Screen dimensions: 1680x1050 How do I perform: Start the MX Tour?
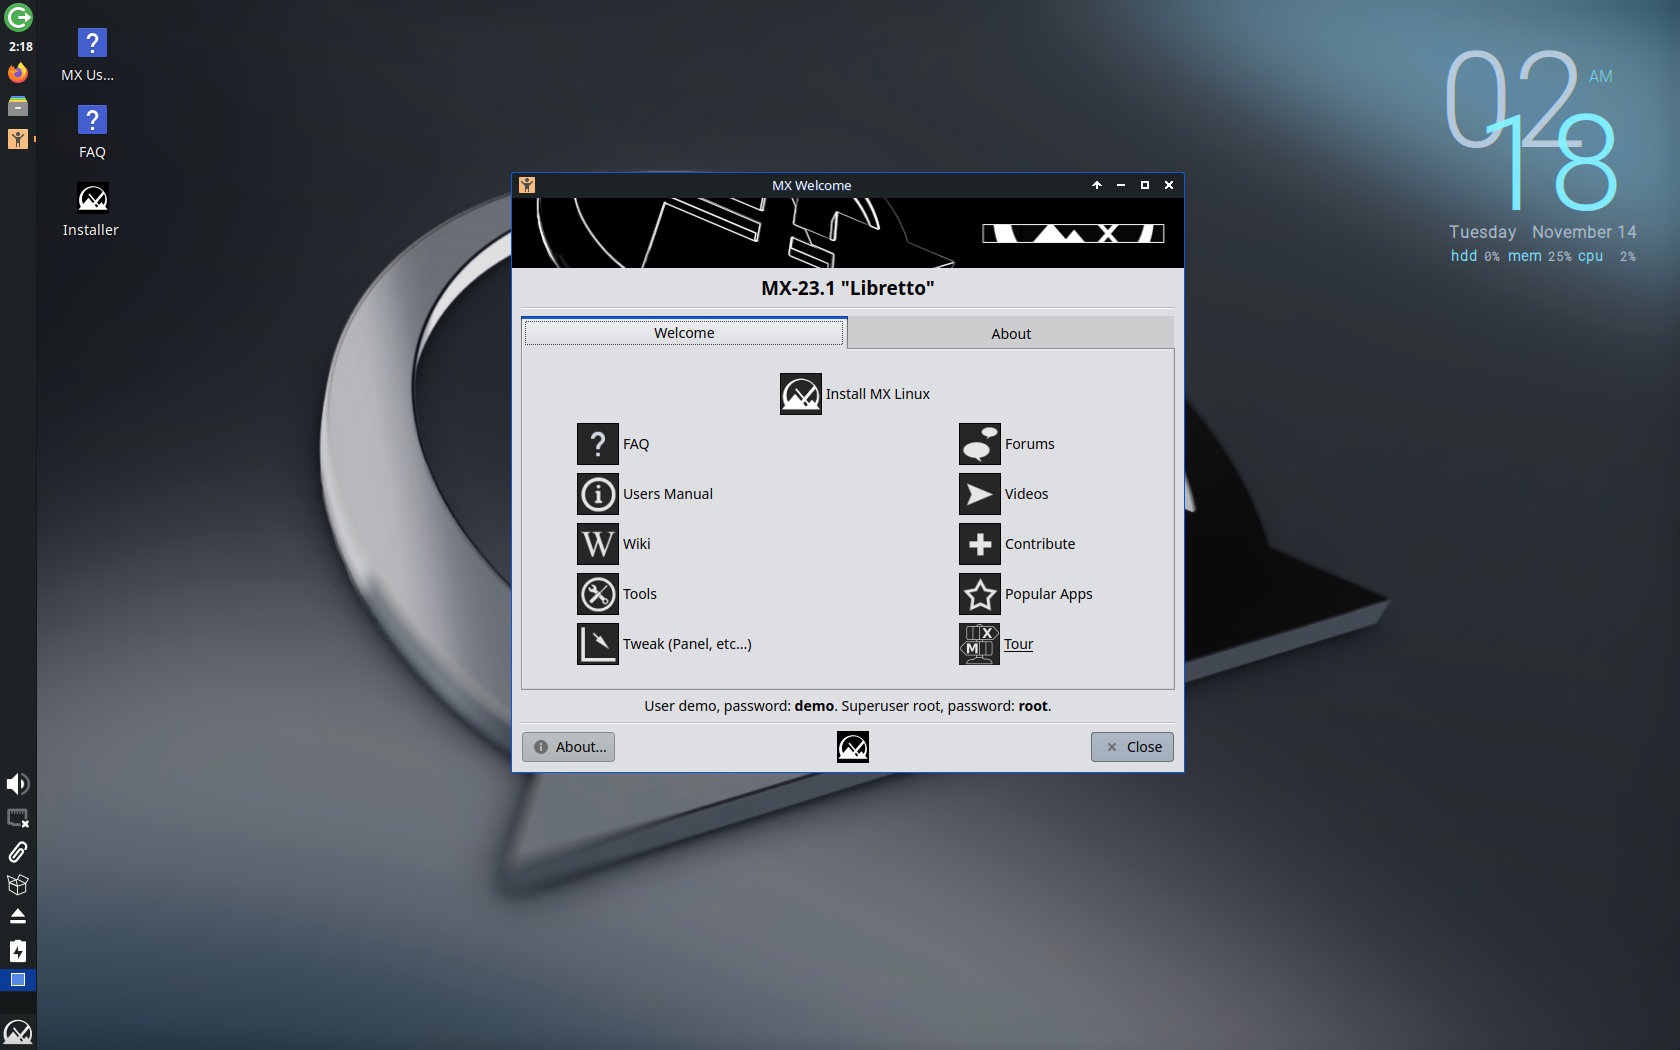point(996,644)
